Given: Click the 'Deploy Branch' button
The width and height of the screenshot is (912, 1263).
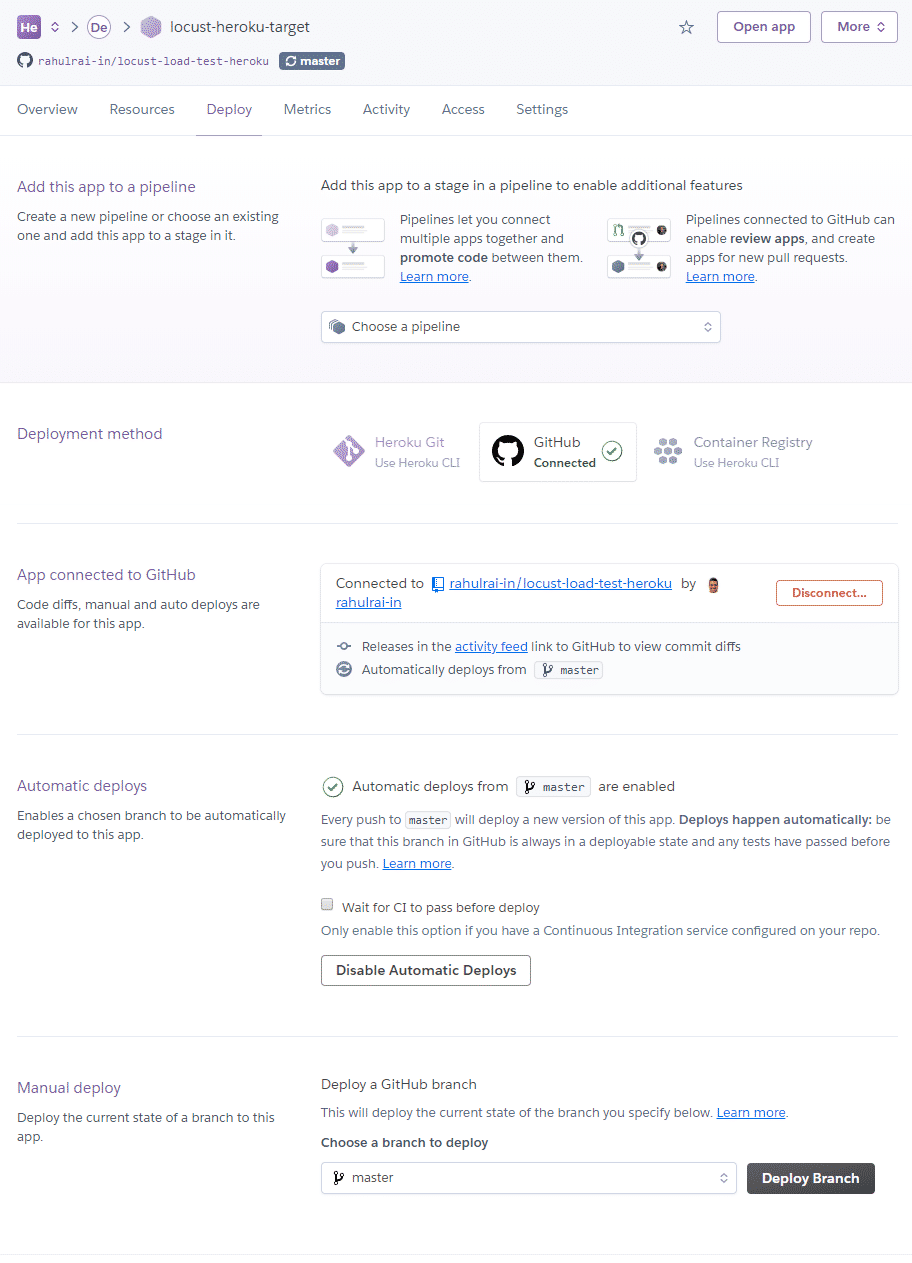Looking at the screenshot, I should (810, 1178).
